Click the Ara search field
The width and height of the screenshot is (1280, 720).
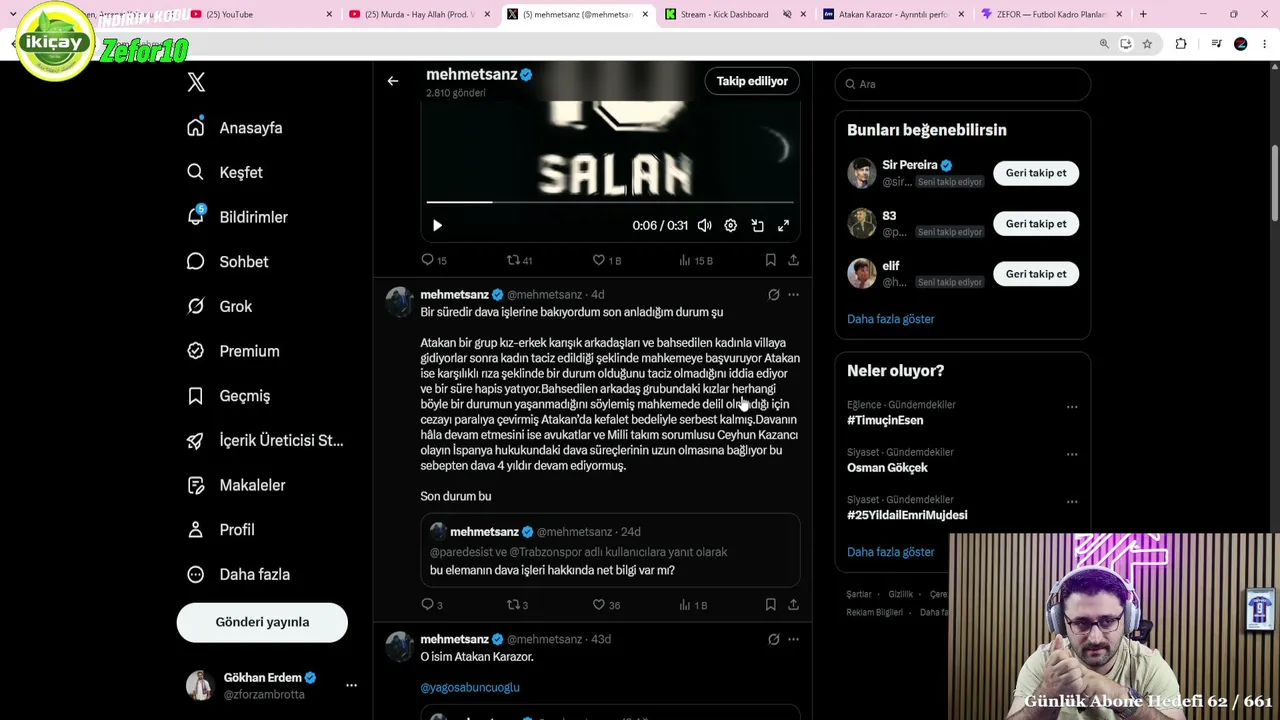(x=962, y=84)
